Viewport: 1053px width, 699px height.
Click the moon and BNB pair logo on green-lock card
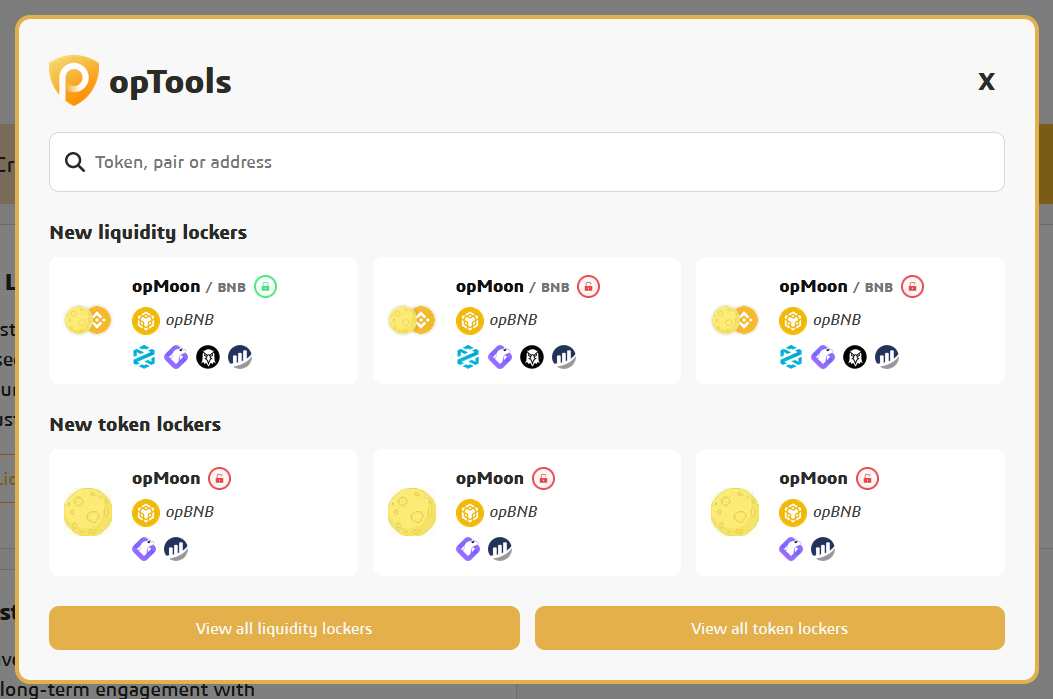pos(88,320)
